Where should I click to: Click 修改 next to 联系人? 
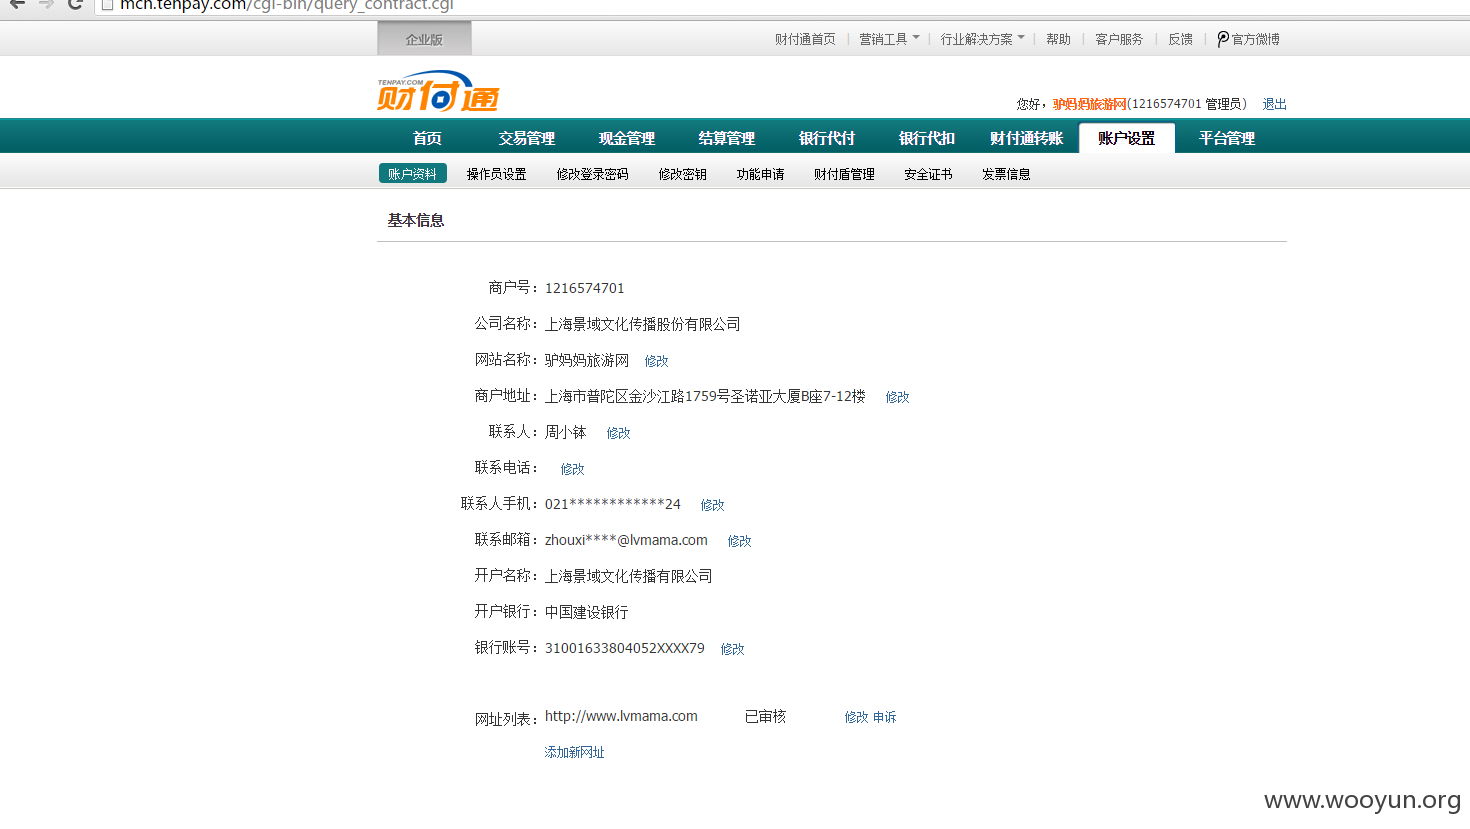[618, 433]
